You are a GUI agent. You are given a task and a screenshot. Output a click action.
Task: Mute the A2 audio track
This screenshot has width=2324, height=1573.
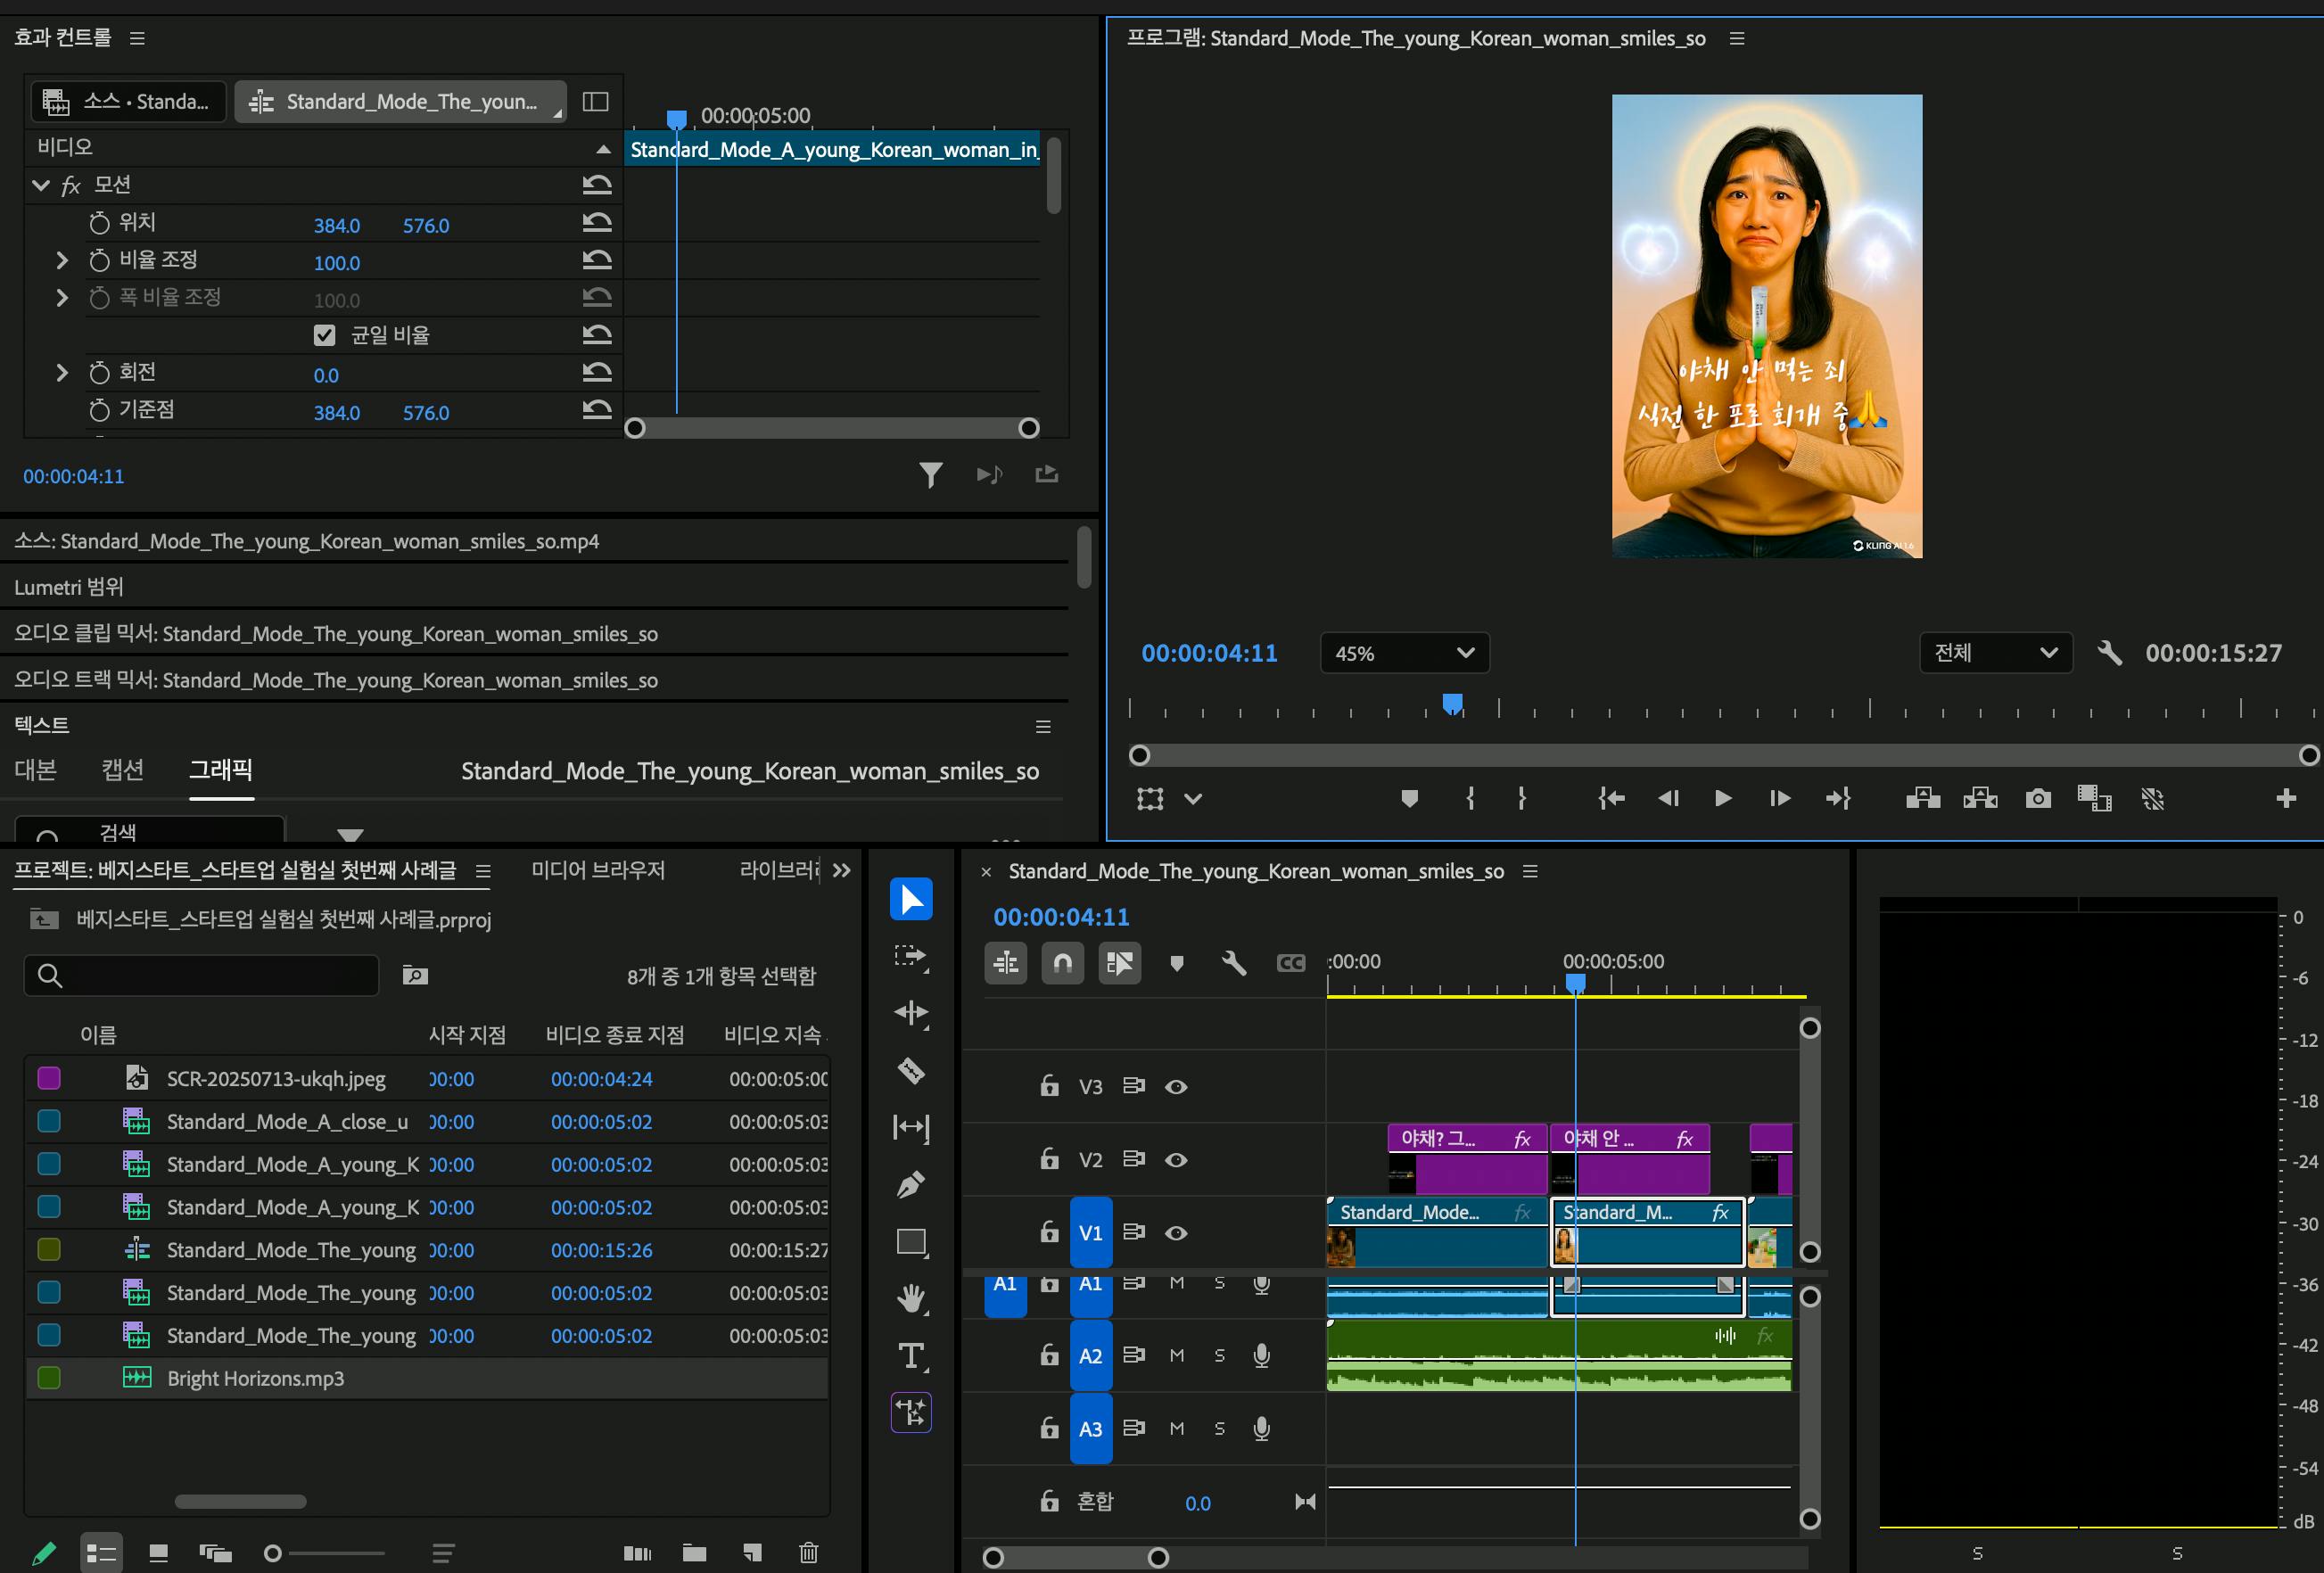(x=1177, y=1355)
